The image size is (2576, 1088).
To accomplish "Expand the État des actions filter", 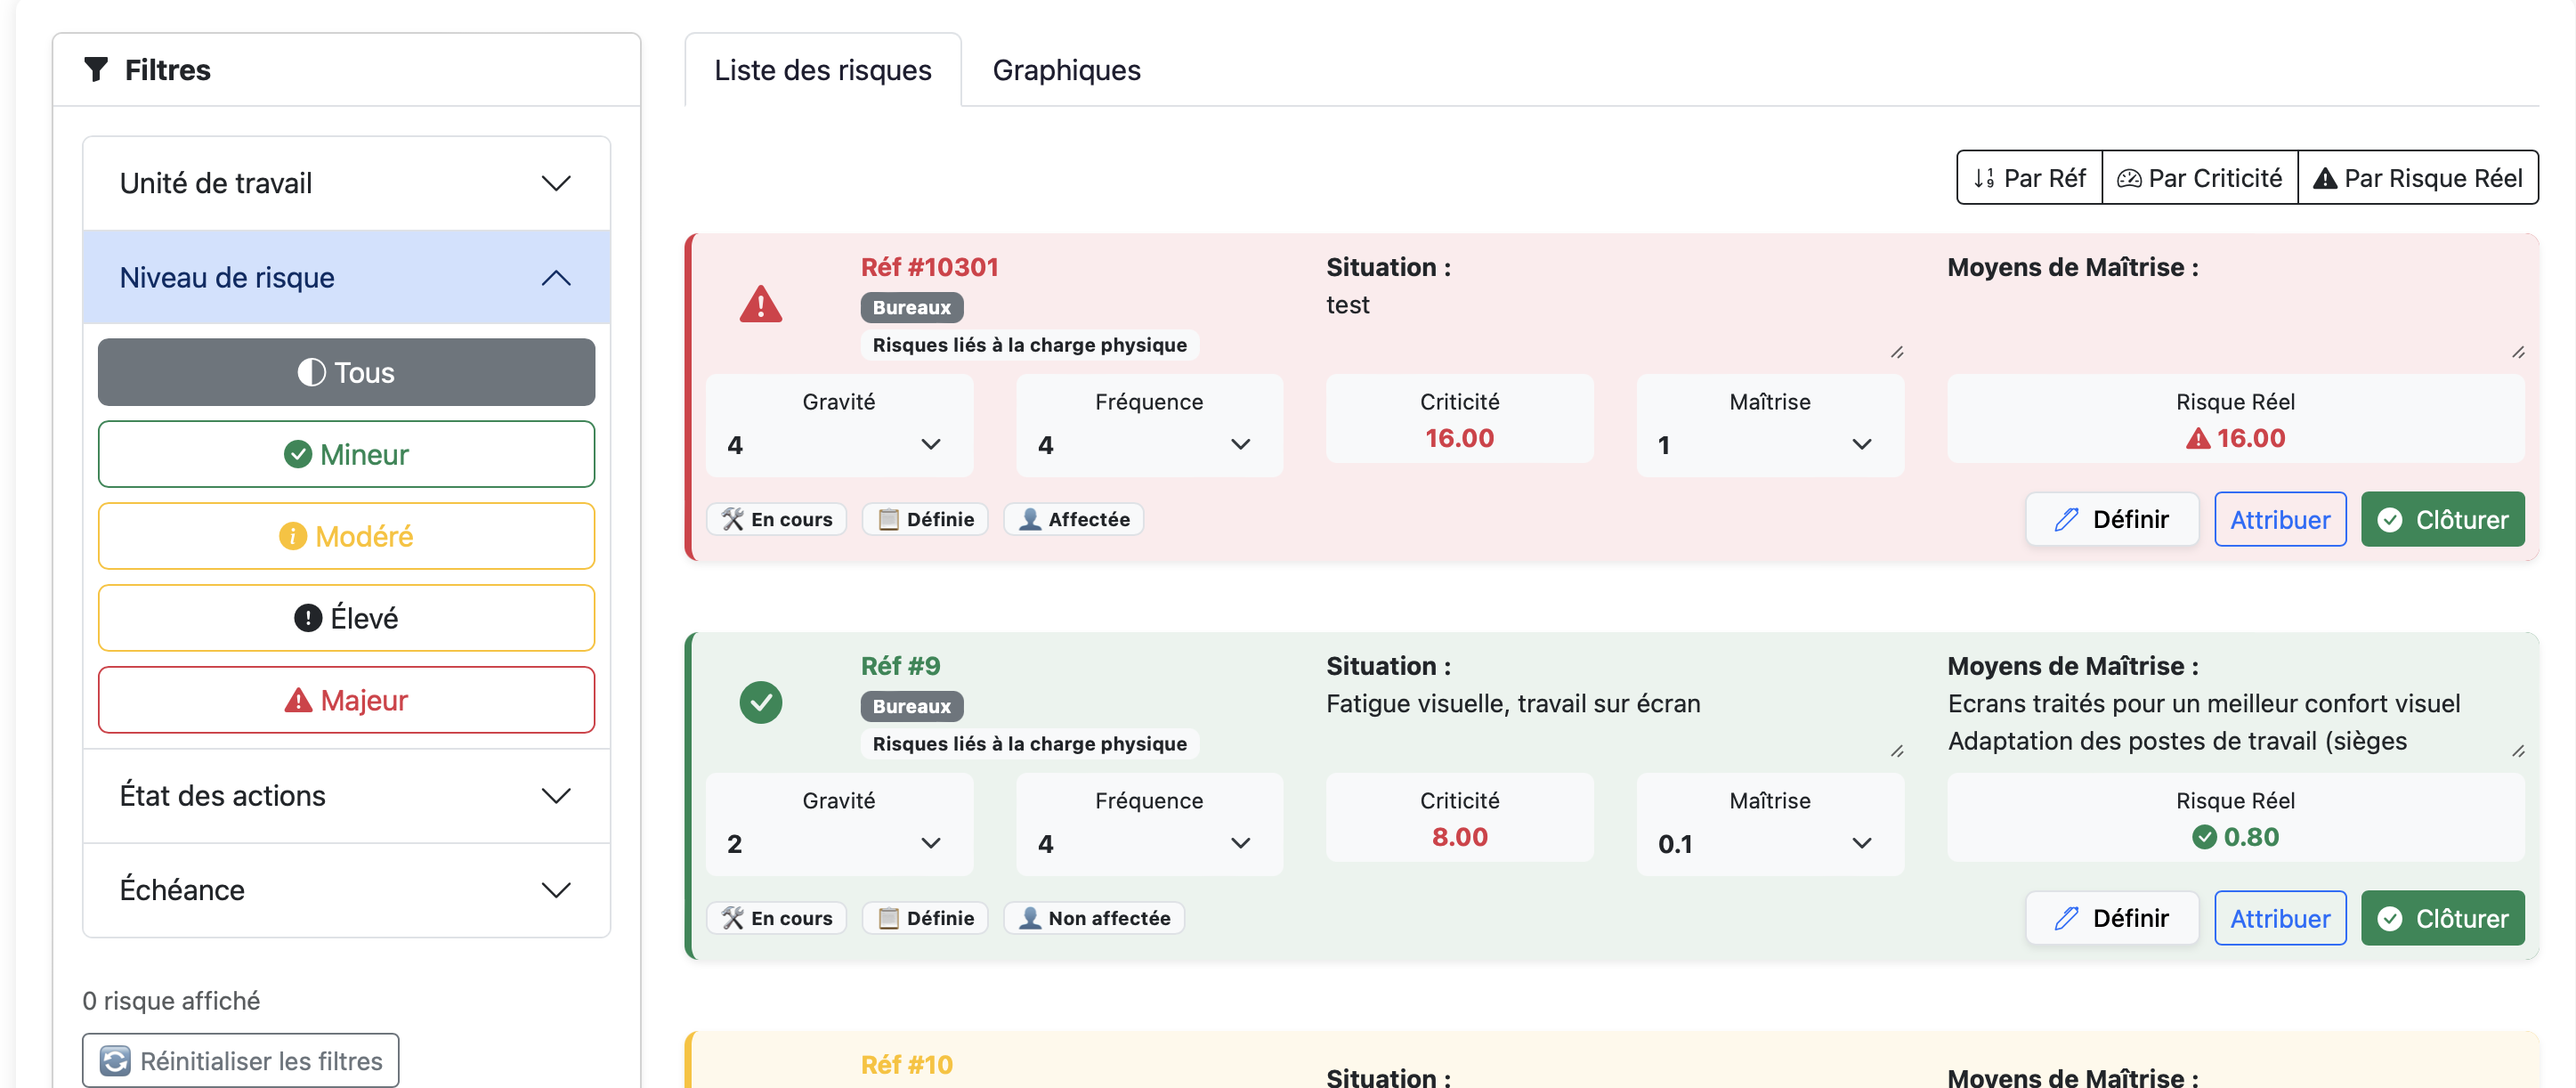I will 346,796.
